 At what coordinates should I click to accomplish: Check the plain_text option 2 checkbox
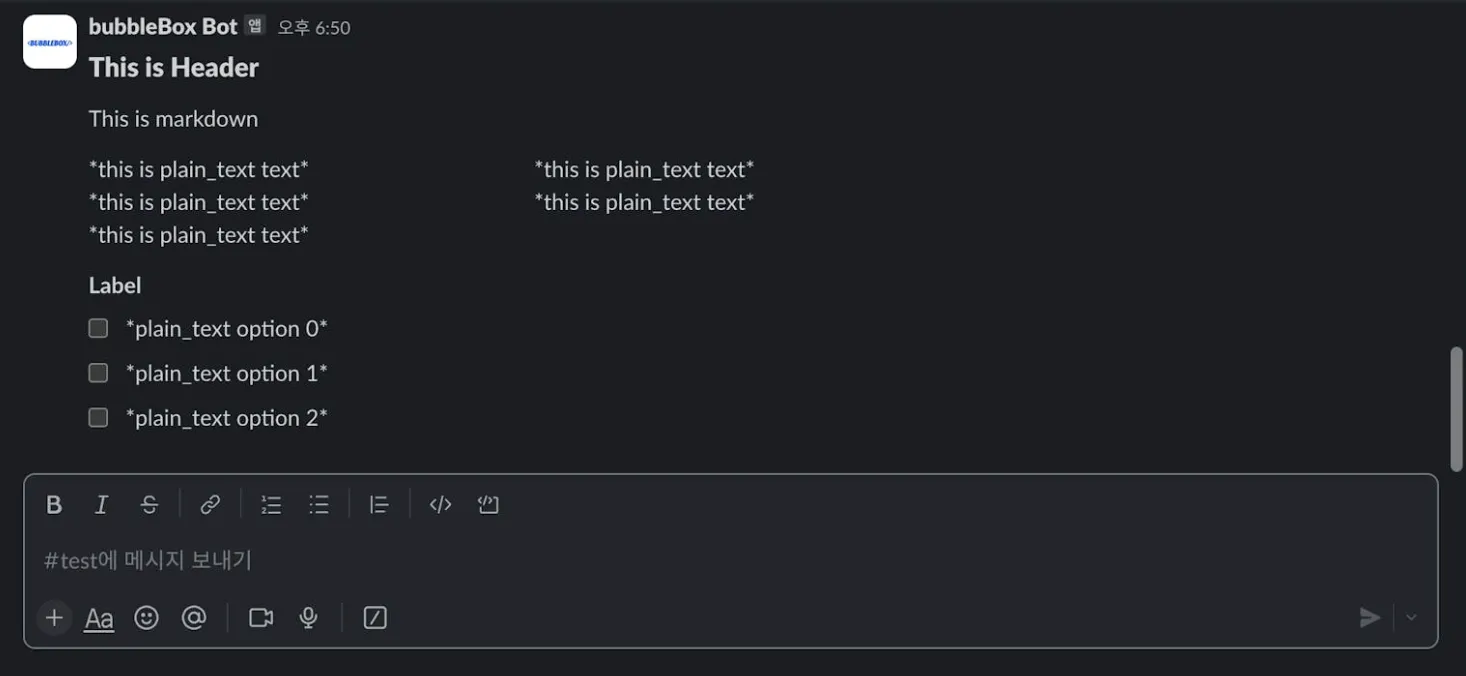click(x=98, y=417)
